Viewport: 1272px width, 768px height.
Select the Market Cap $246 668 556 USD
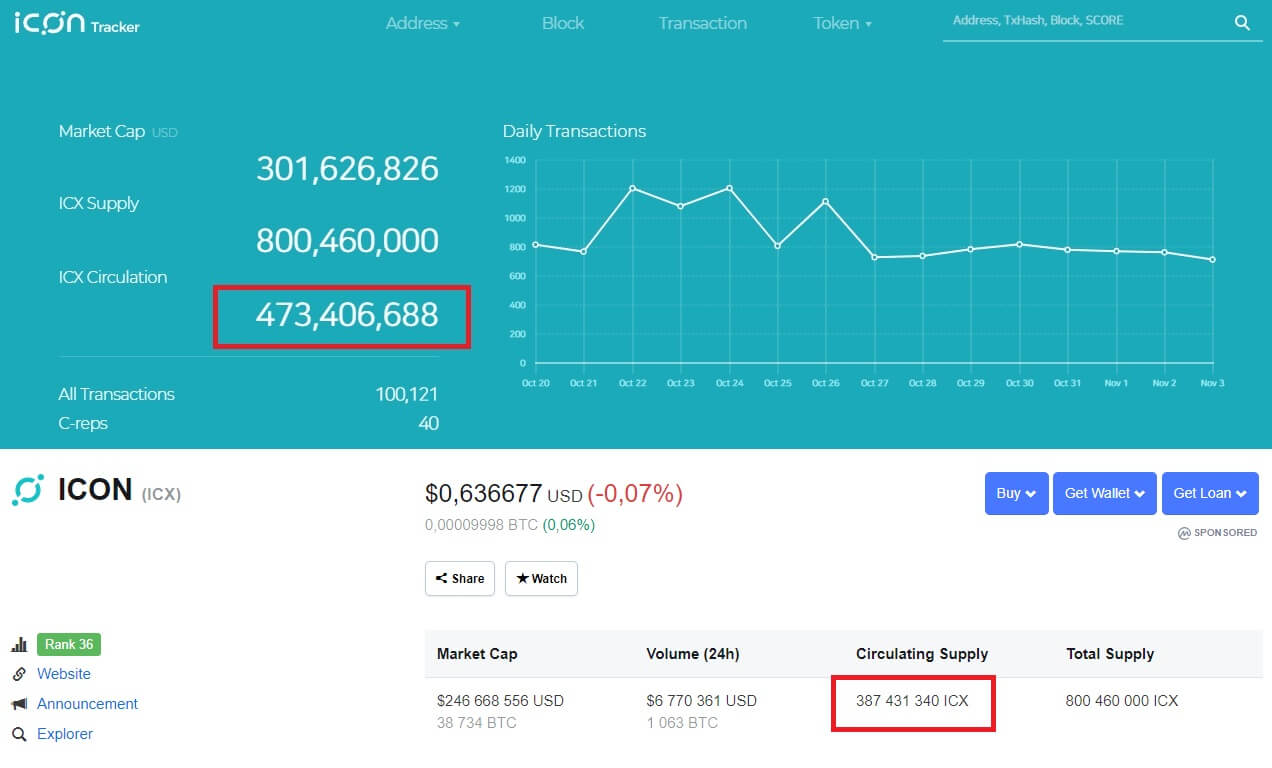[x=501, y=701]
